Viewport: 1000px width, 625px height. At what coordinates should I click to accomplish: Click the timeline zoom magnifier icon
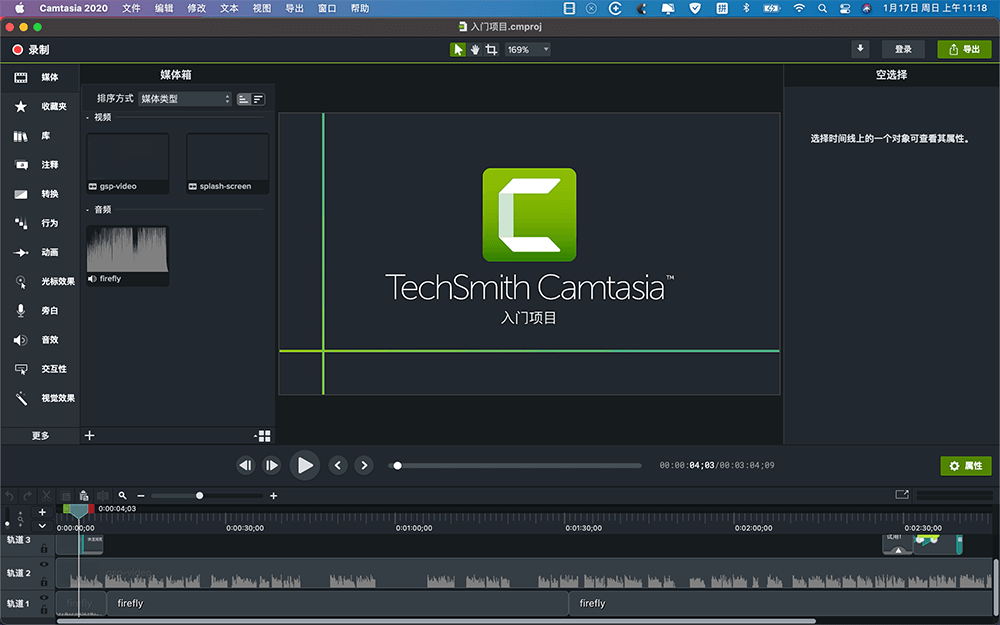pyautogui.click(x=122, y=496)
